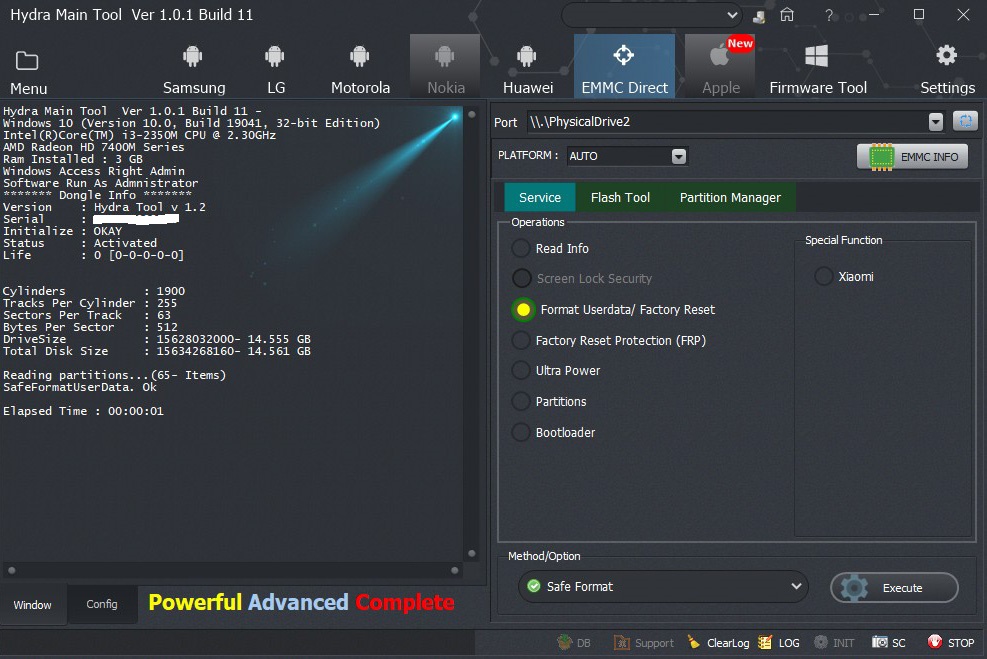Click the horizontal log scrollbar
Image resolution: width=987 pixels, height=659 pixels.
[x=233, y=570]
